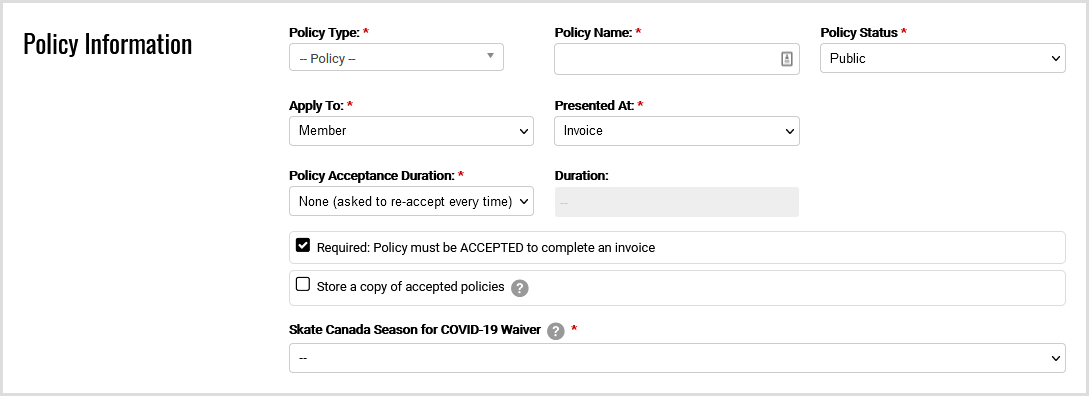Open the Presented At dropdown showing Invoice
Viewport: 1089px width, 396px height.
(x=676, y=131)
